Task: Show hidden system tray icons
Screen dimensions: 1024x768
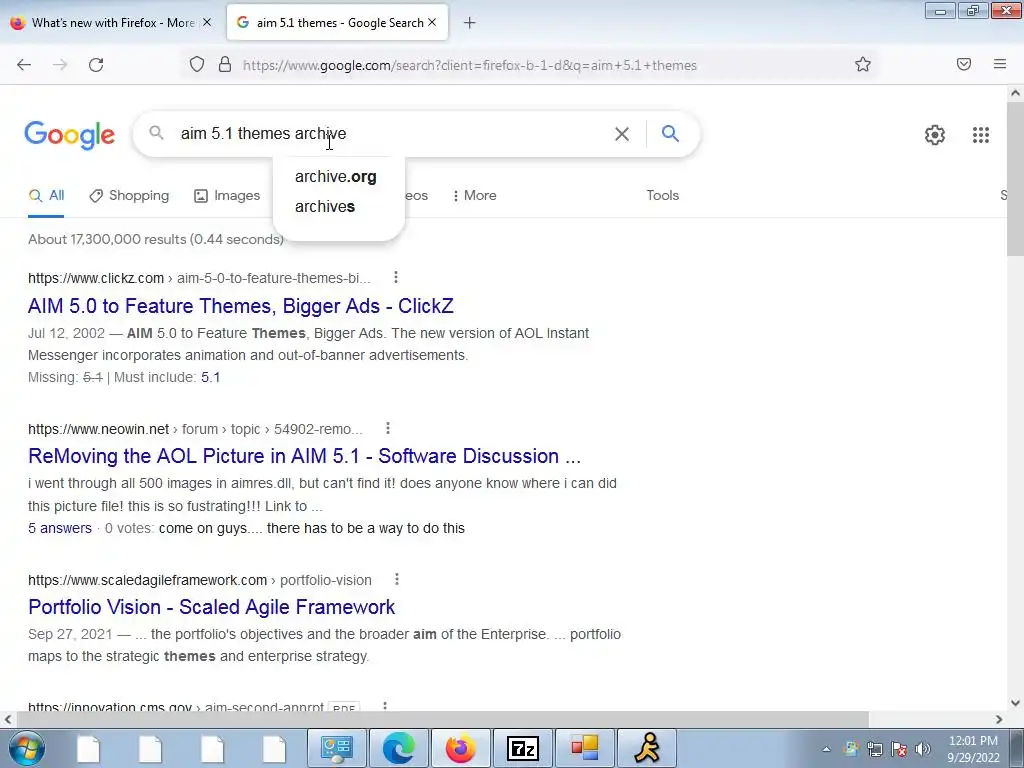Action: (826, 749)
